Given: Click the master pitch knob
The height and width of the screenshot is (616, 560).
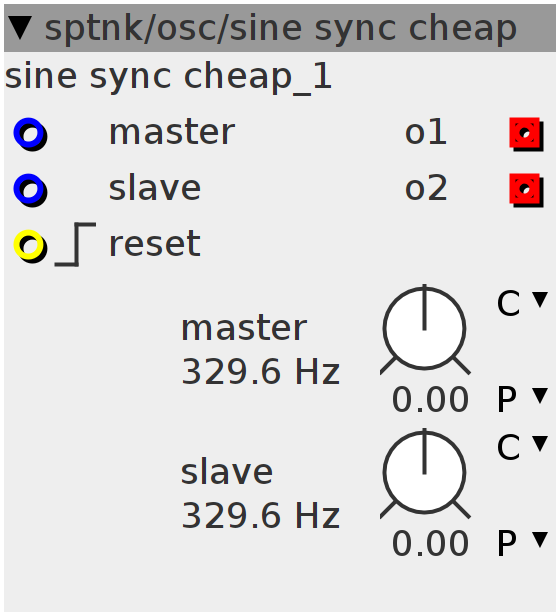Looking at the screenshot, I should tap(425, 329).
